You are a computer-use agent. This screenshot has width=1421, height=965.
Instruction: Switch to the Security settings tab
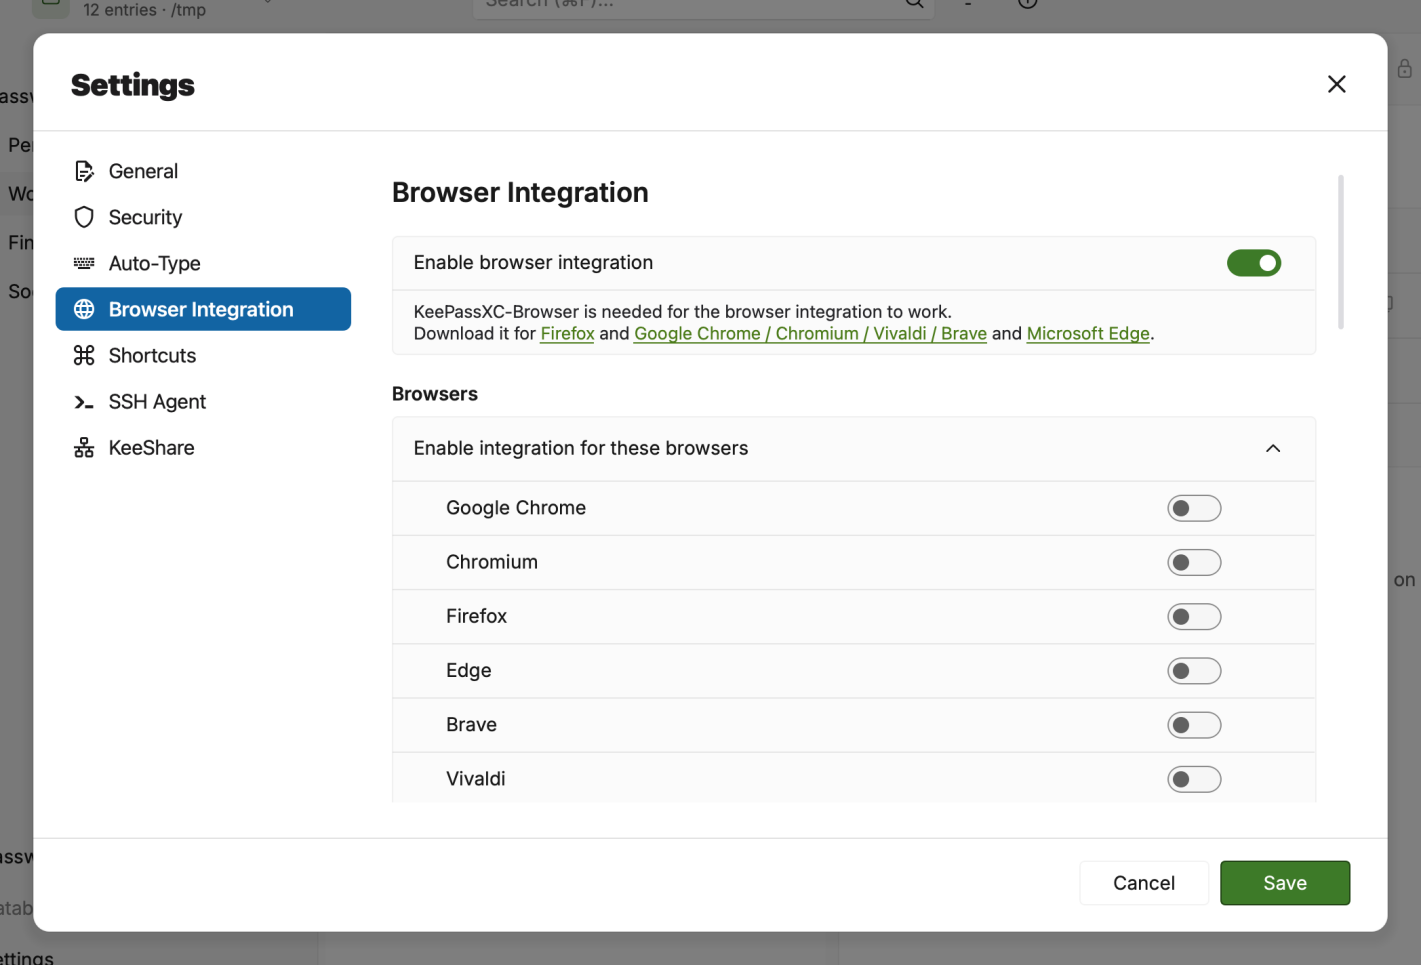tap(203, 217)
